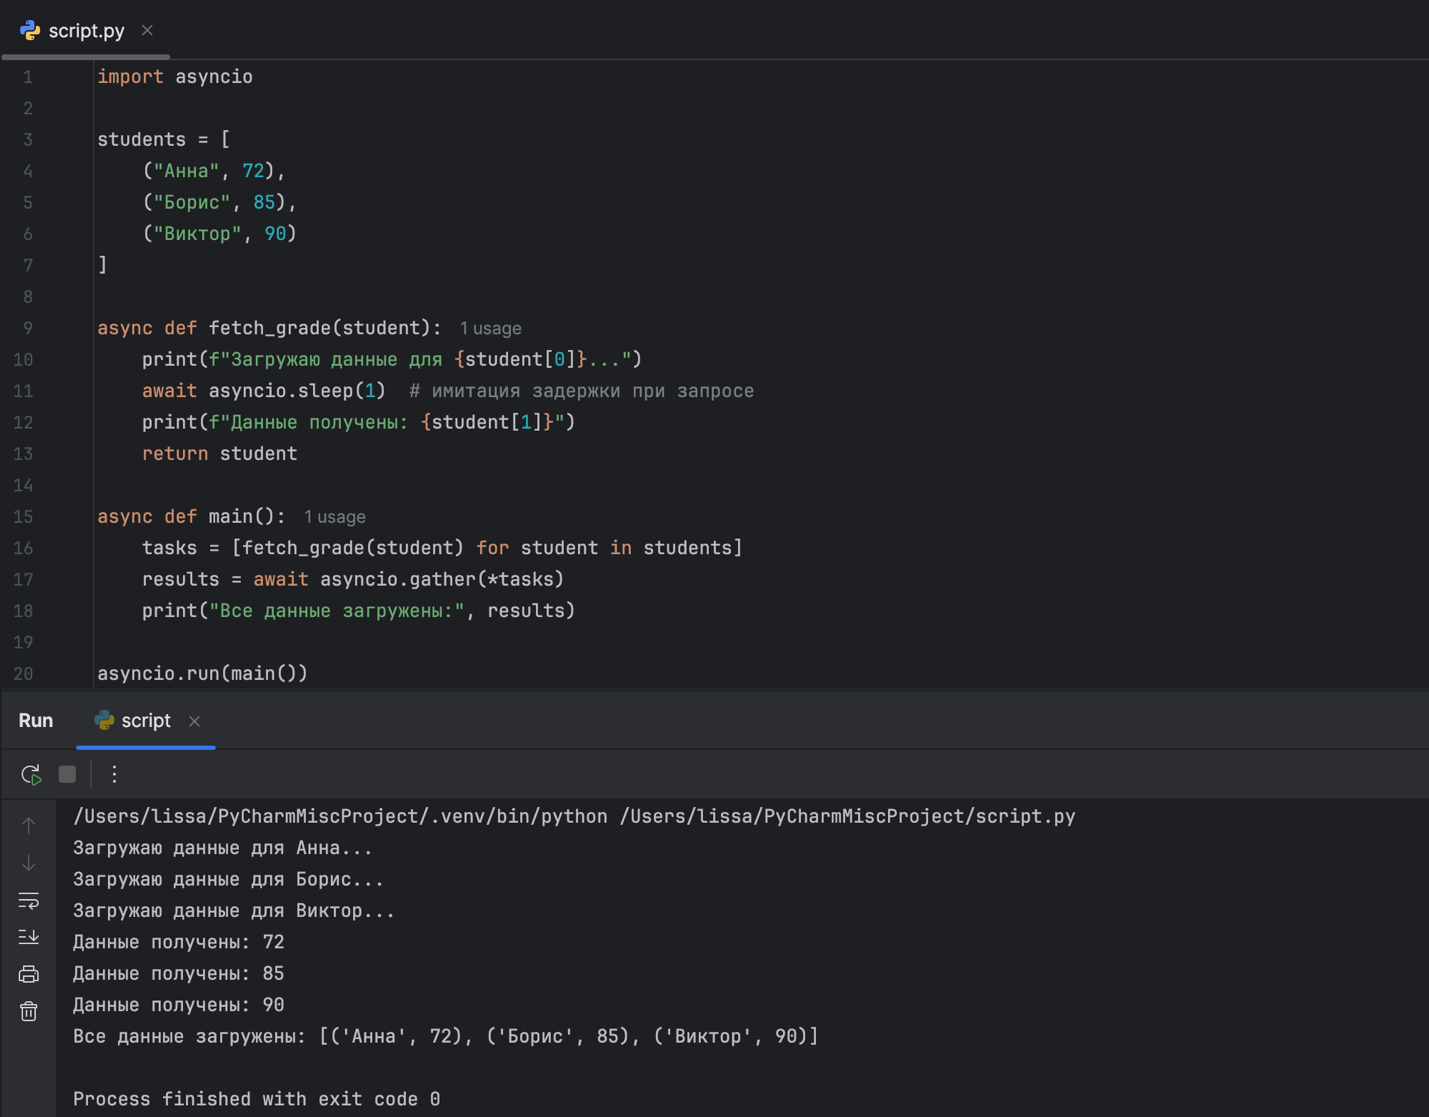The height and width of the screenshot is (1117, 1429).
Task: Open the run toolbar more options menu
Action: coord(114,774)
